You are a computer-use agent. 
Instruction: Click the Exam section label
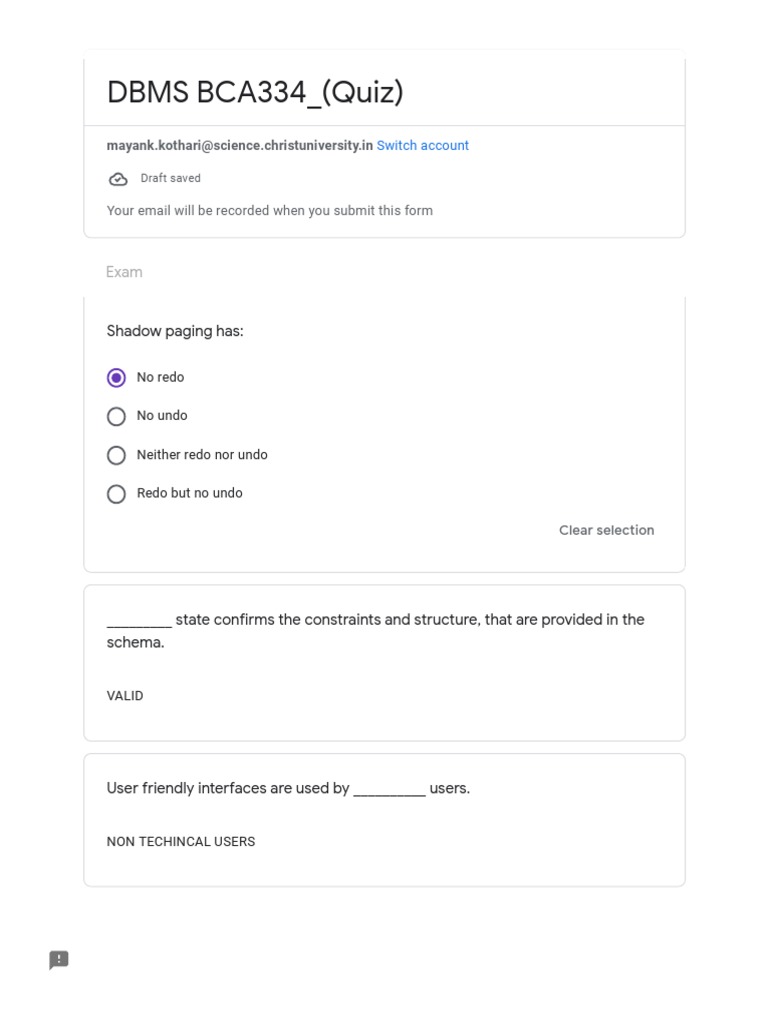click(x=124, y=272)
